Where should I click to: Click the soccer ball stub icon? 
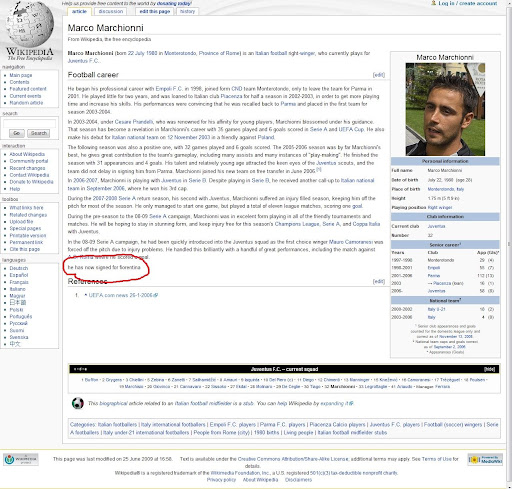pyautogui.click(x=78, y=403)
